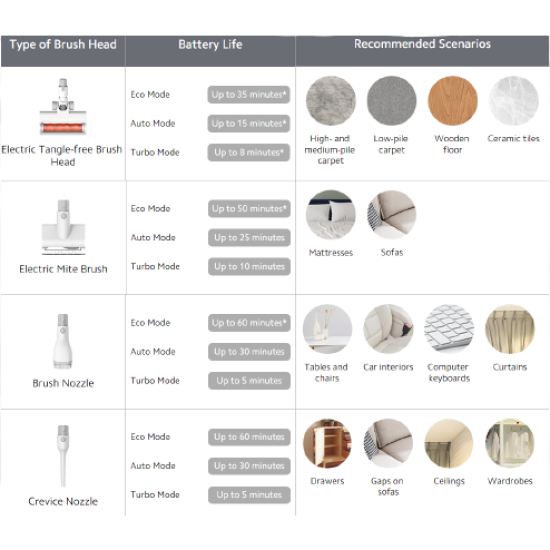Screen dimensions: 550x550
Task: Click 'Auto Mode' in Electric Mite Brush row
Action: pyautogui.click(x=153, y=237)
